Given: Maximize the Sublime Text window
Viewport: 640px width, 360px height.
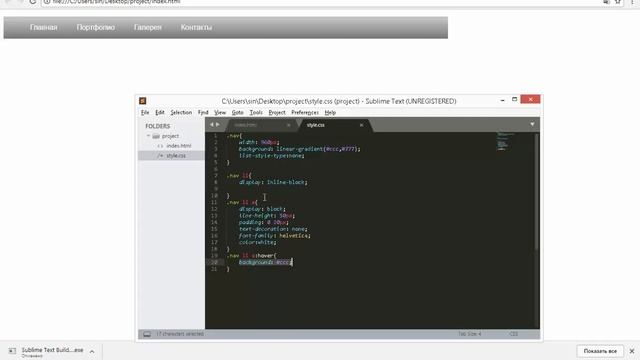Looking at the screenshot, I should point(514,100).
